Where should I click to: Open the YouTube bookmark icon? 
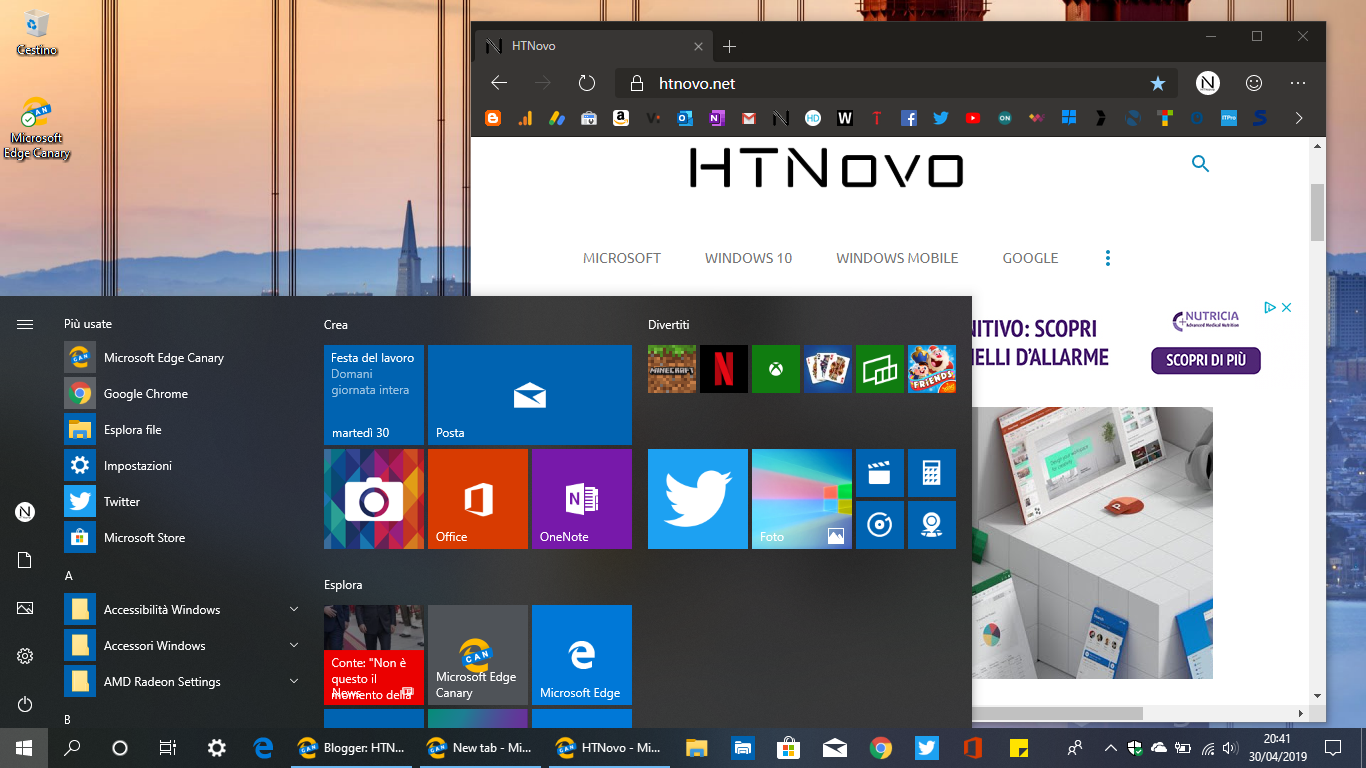click(972, 118)
